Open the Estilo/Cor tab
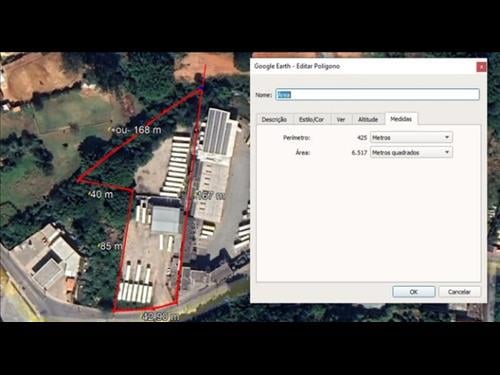 311,119
